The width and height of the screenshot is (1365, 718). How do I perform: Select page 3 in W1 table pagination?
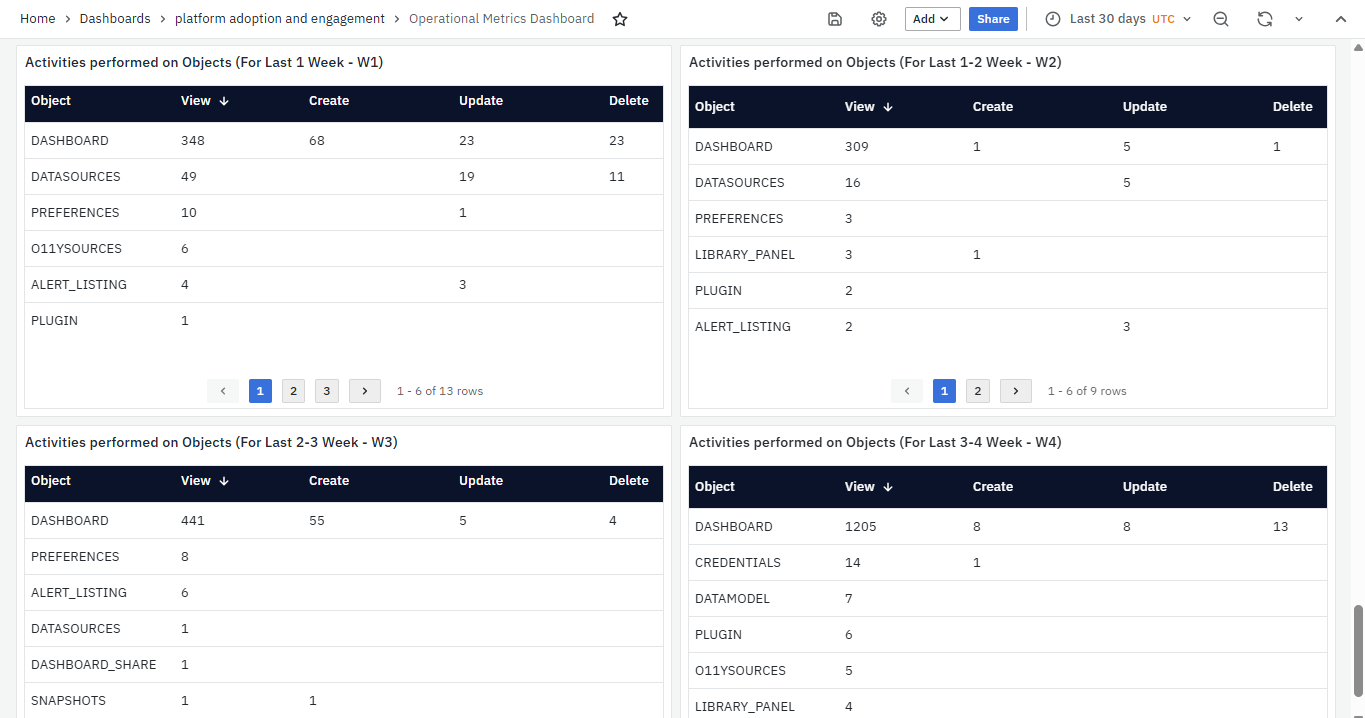(x=326, y=391)
